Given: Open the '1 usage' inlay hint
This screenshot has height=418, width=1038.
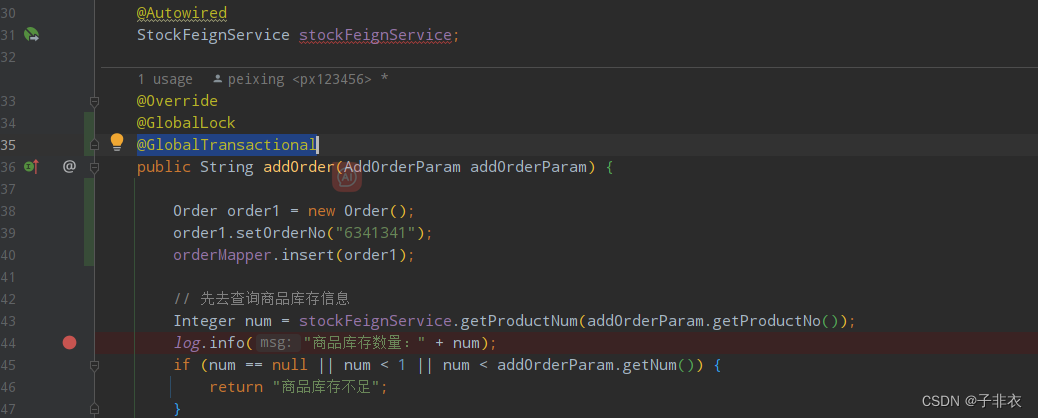Looking at the screenshot, I should (x=165, y=79).
